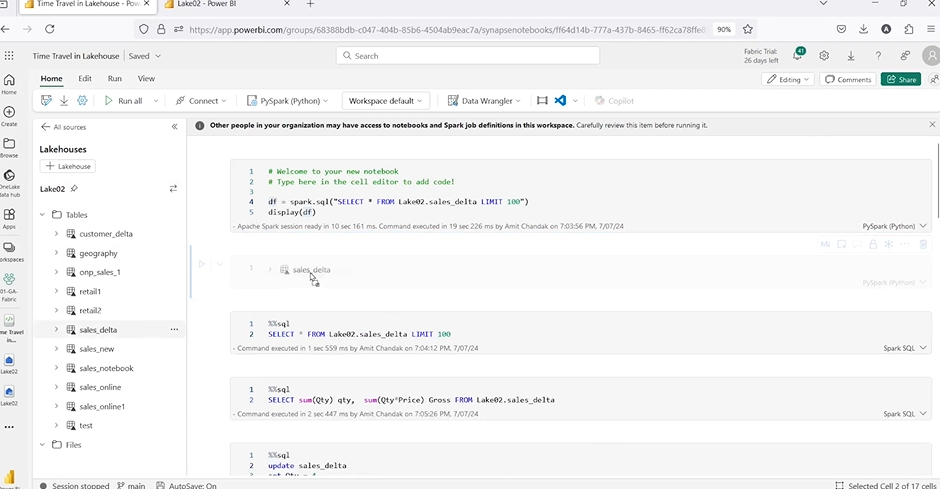940x489 pixels.
Task: Open the Saved status dropdown
Action: (x=145, y=56)
